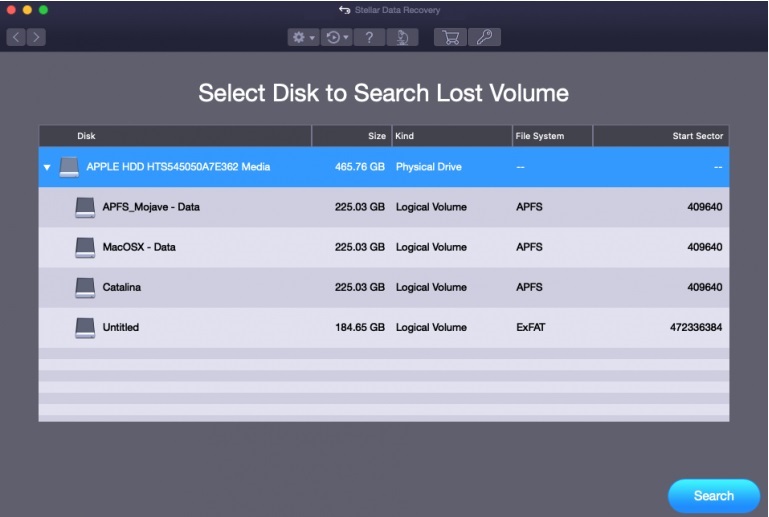Click the key activation icon
Screen dimensions: 769x517
click(484, 37)
